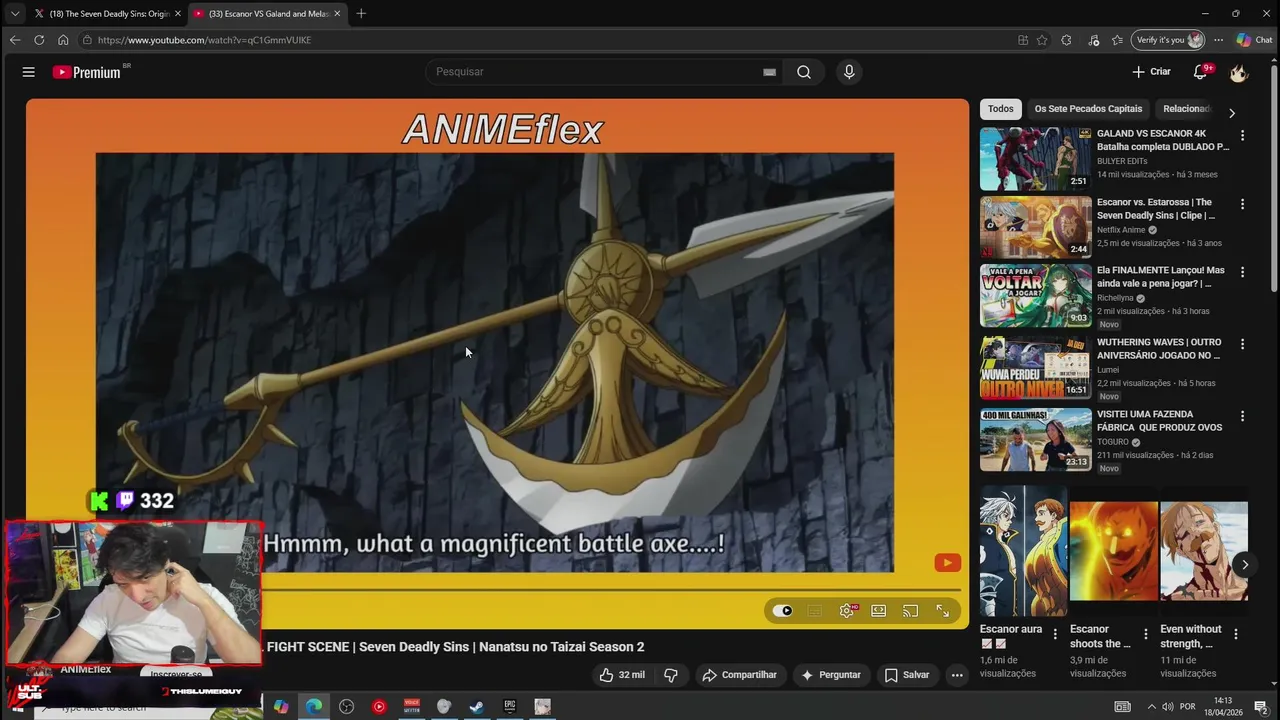
Task: Add page to favorites star icon
Action: tap(1042, 40)
